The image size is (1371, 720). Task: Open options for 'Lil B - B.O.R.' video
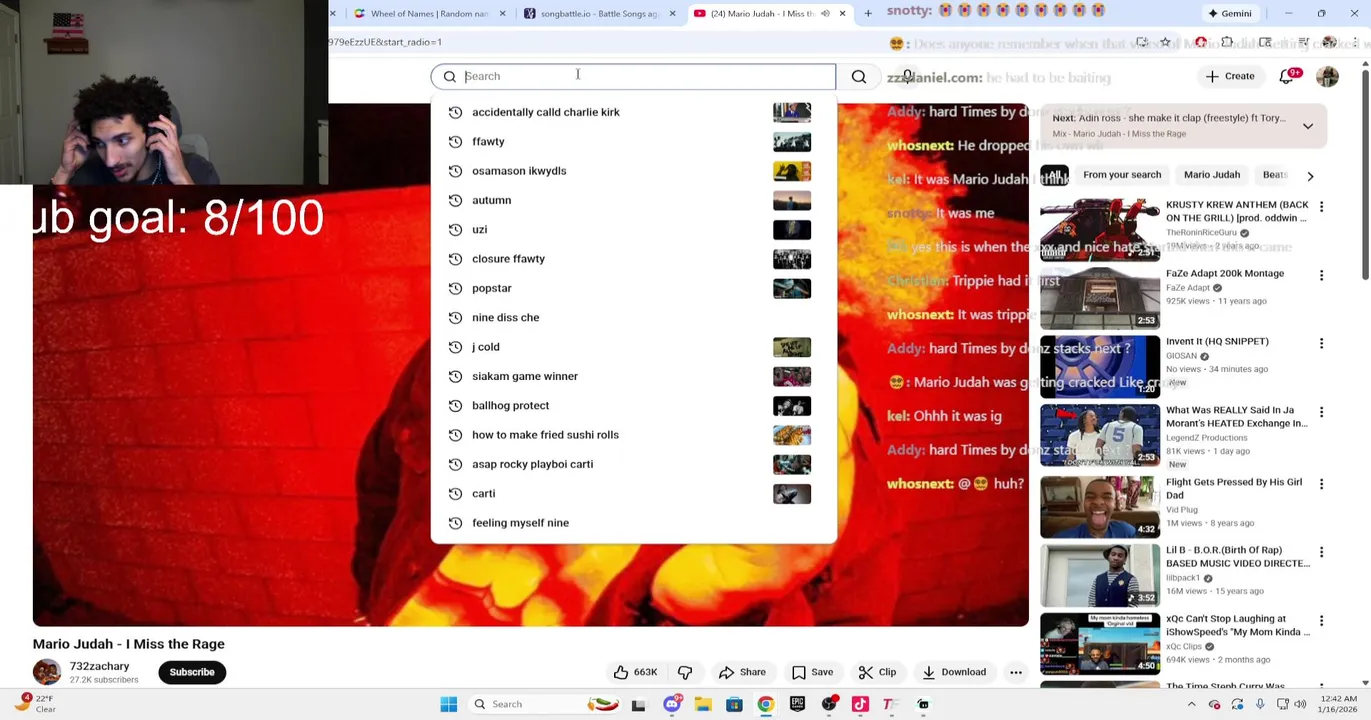click(x=1321, y=552)
